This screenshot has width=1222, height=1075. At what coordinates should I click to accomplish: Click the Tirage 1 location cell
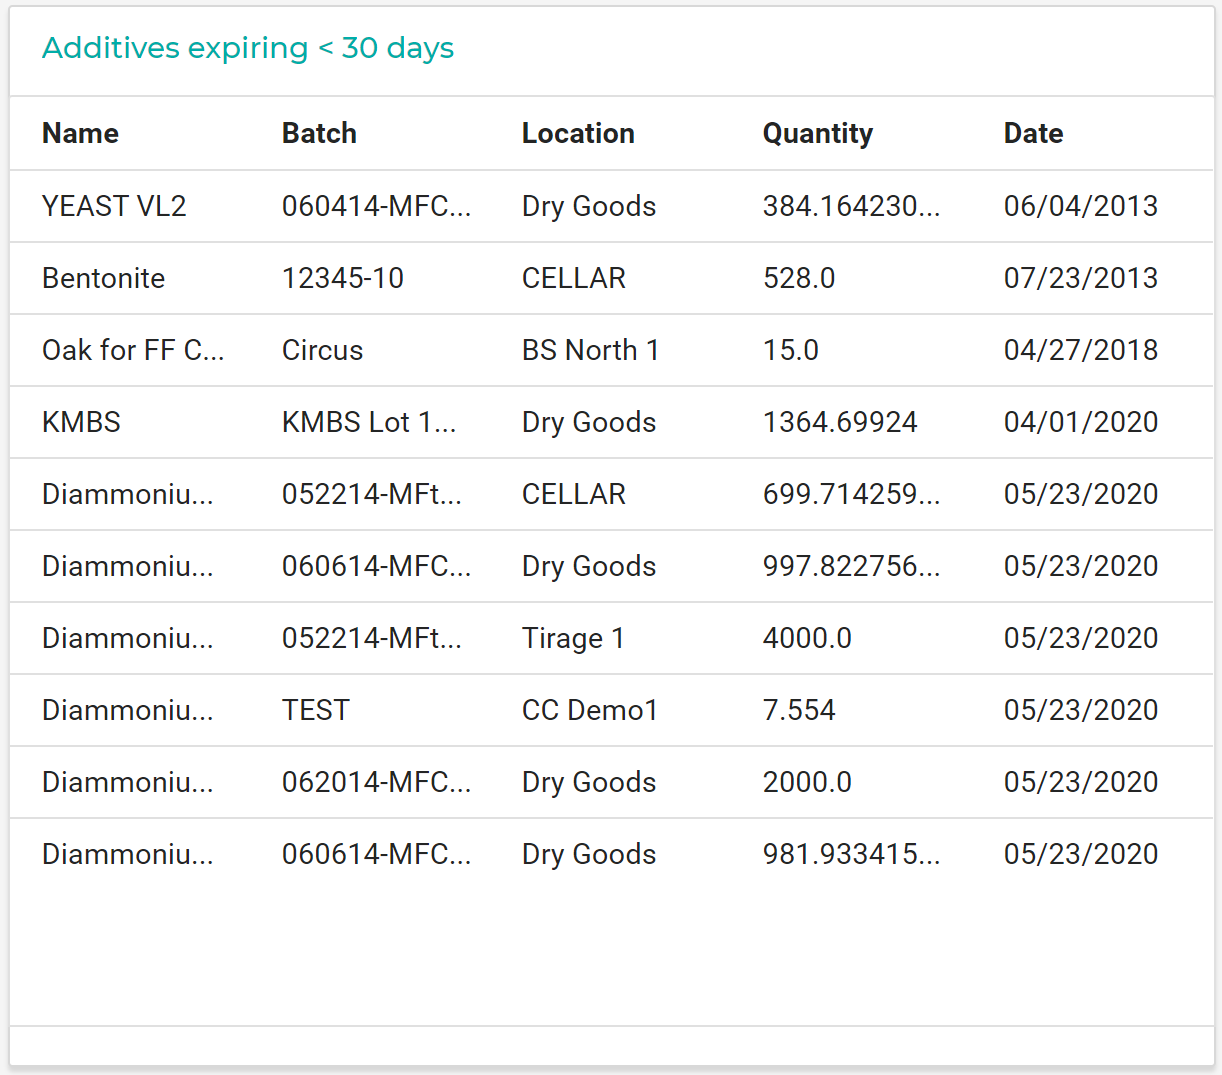tap(574, 638)
